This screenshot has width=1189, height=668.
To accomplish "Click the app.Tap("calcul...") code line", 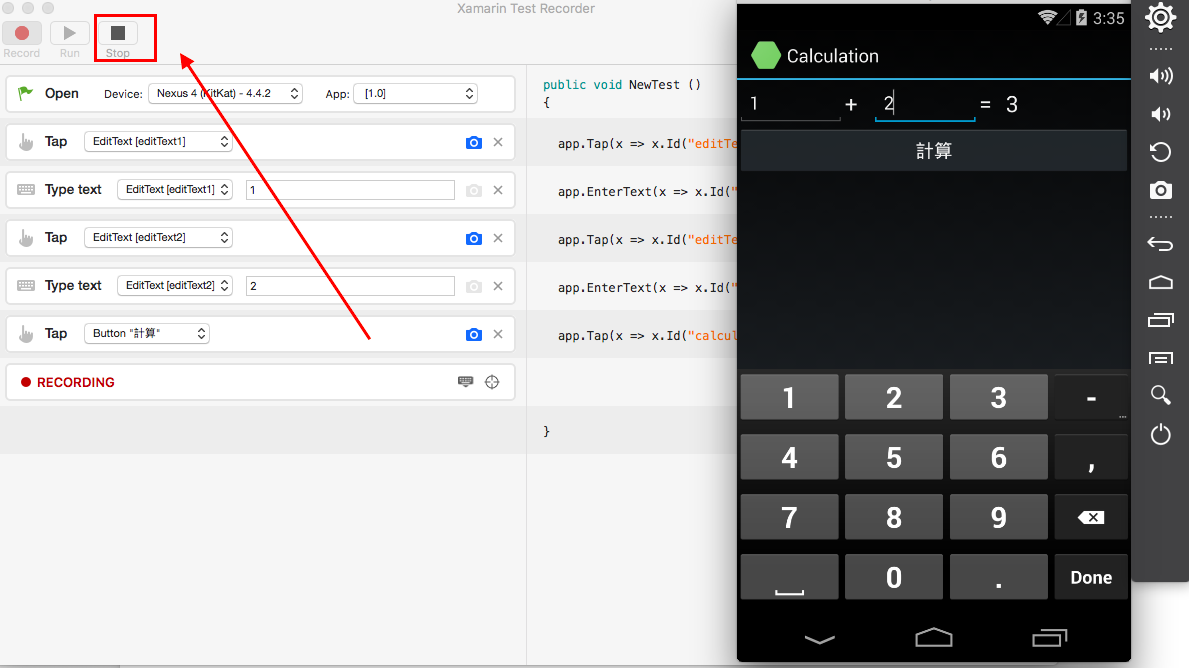I will tap(647, 335).
